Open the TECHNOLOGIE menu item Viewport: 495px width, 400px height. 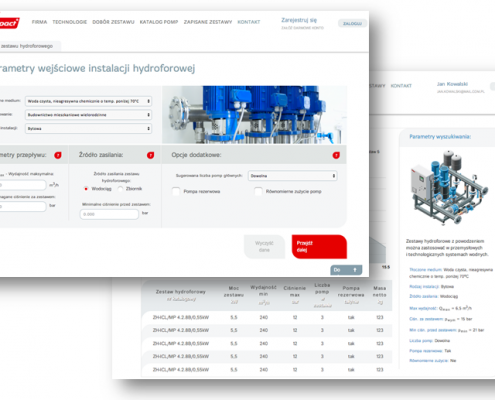pos(69,22)
